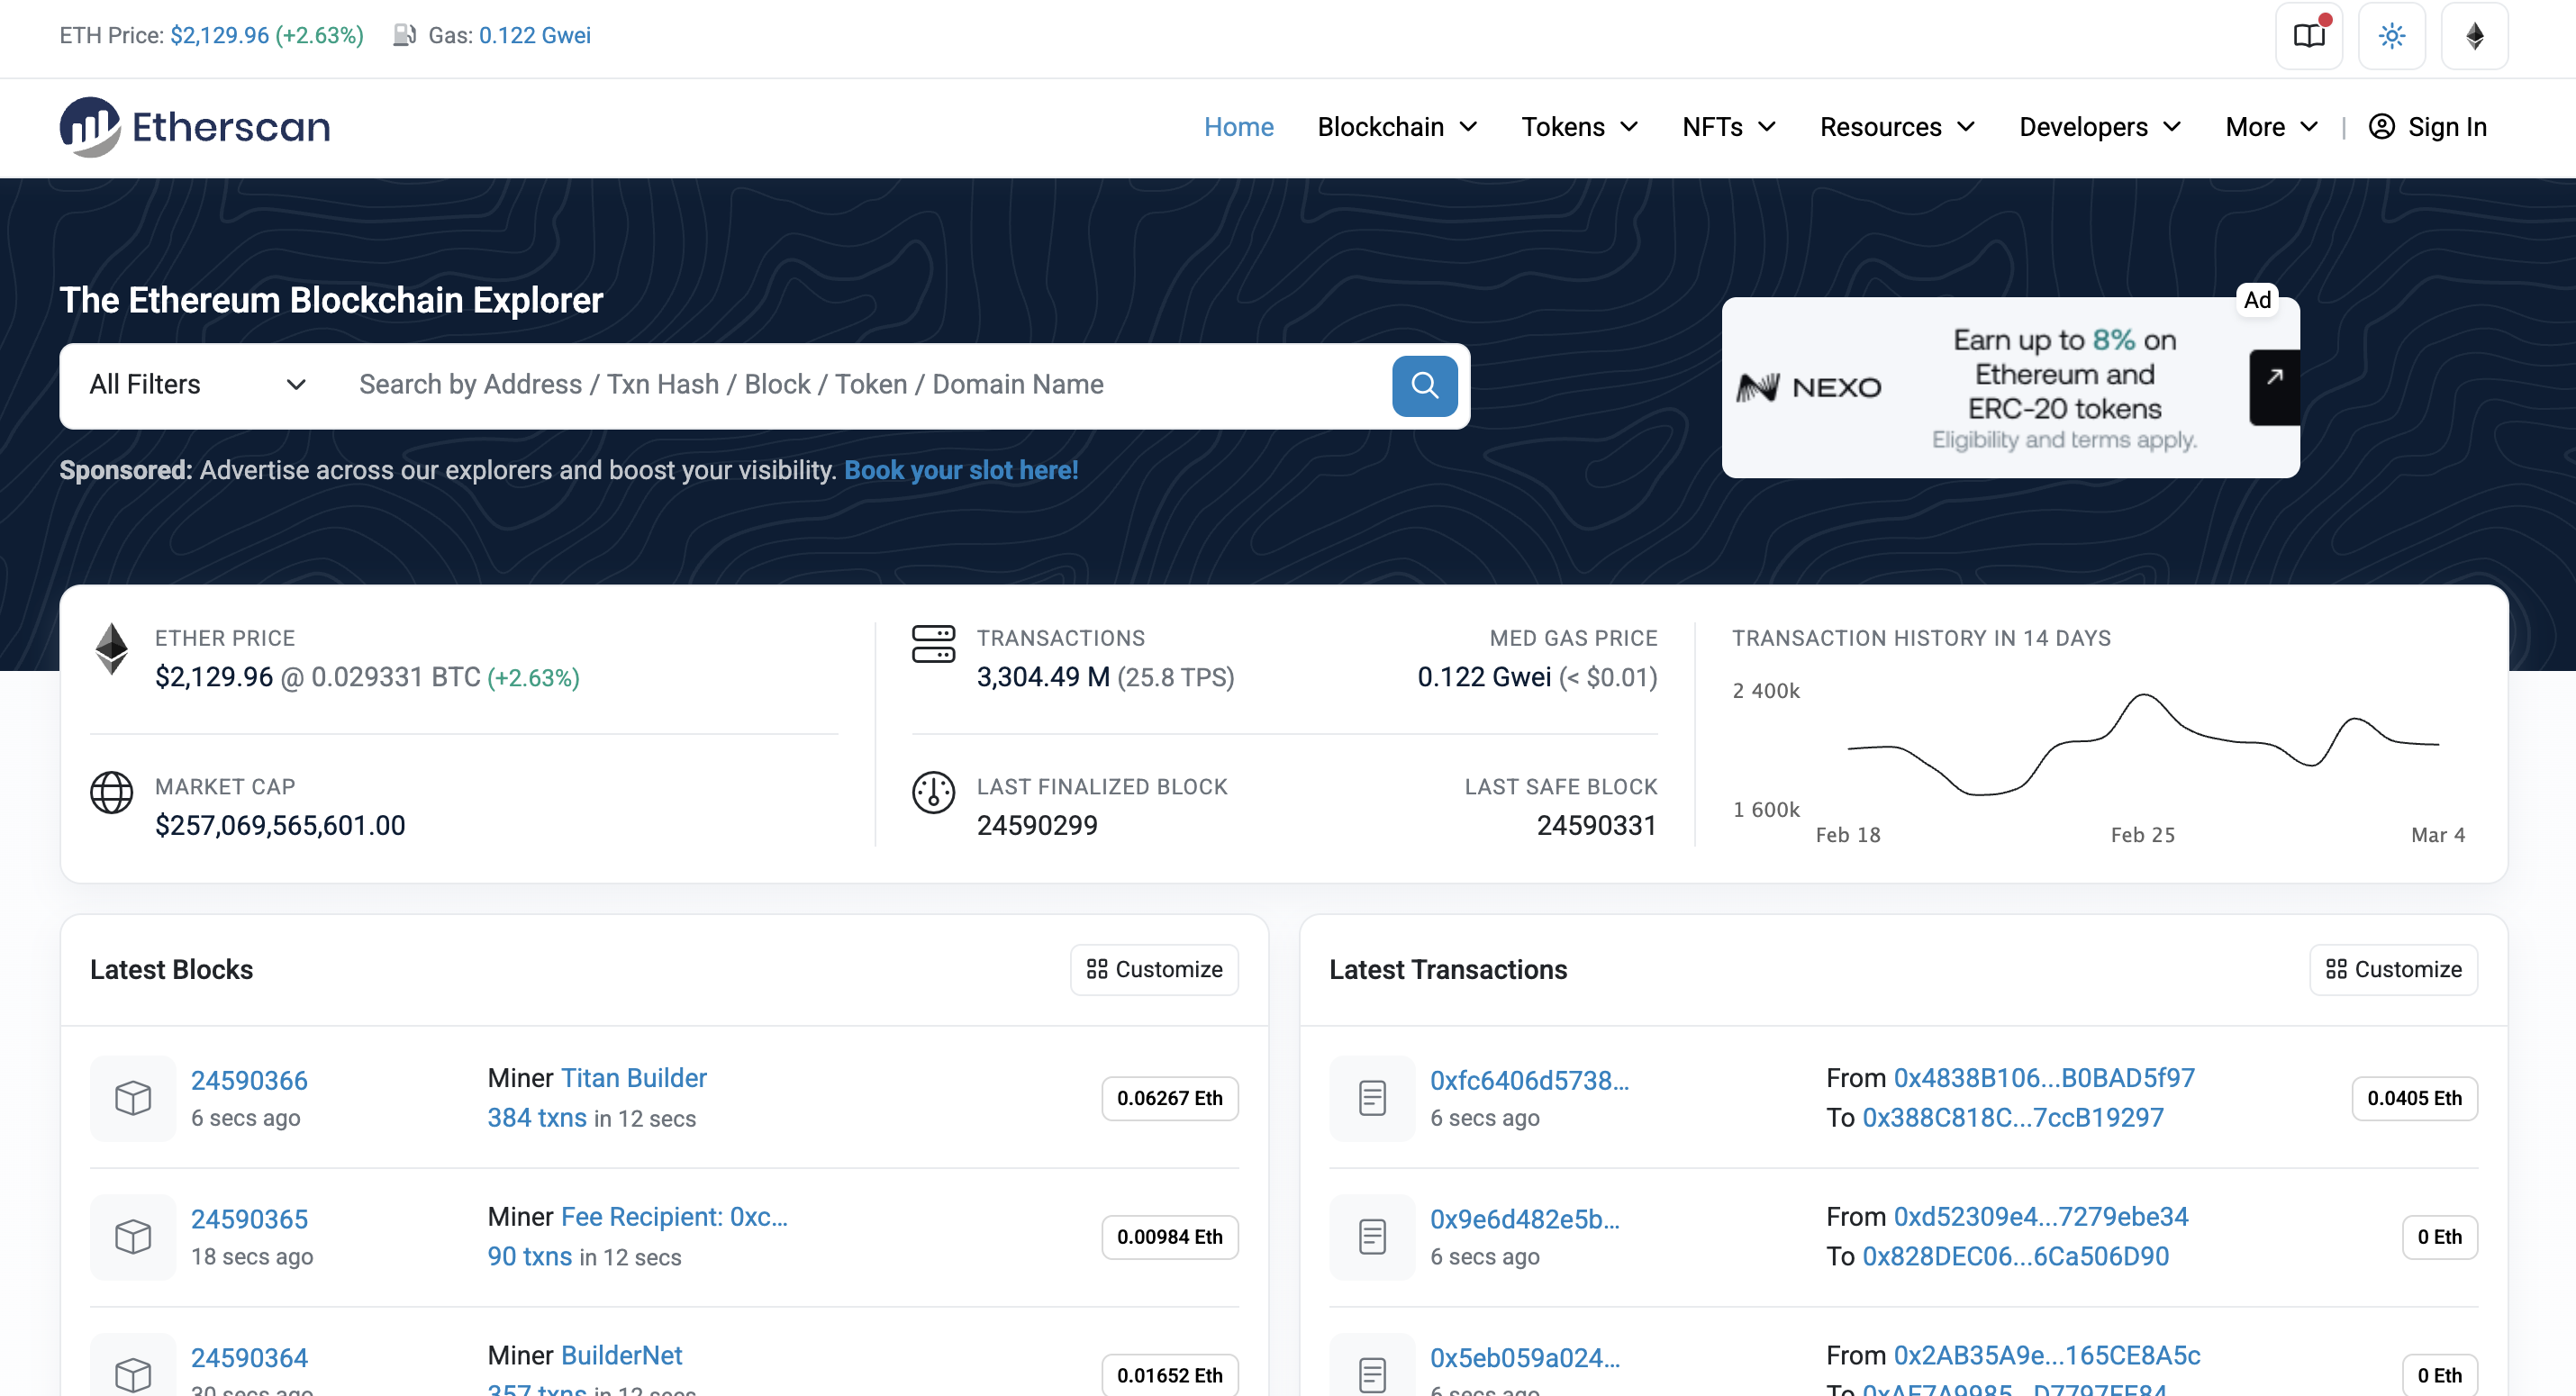Click Sign In
Viewport: 2576px width, 1396px height.
tap(2428, 127)
